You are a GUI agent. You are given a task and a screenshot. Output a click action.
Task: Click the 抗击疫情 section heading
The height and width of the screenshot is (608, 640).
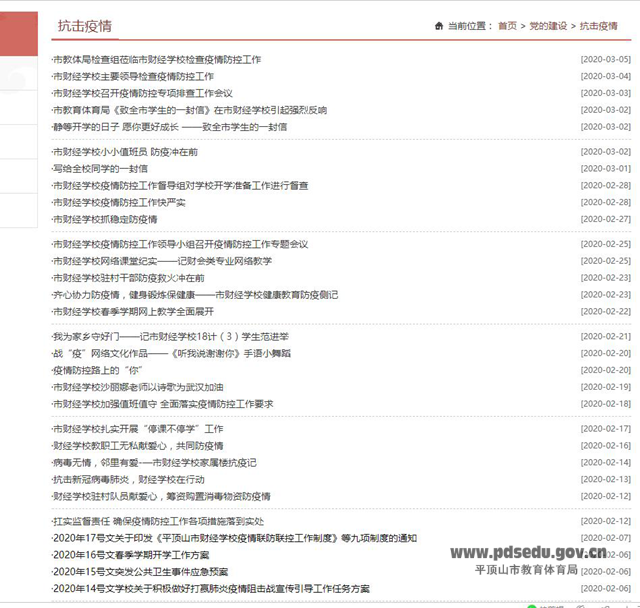pos(84,26)
